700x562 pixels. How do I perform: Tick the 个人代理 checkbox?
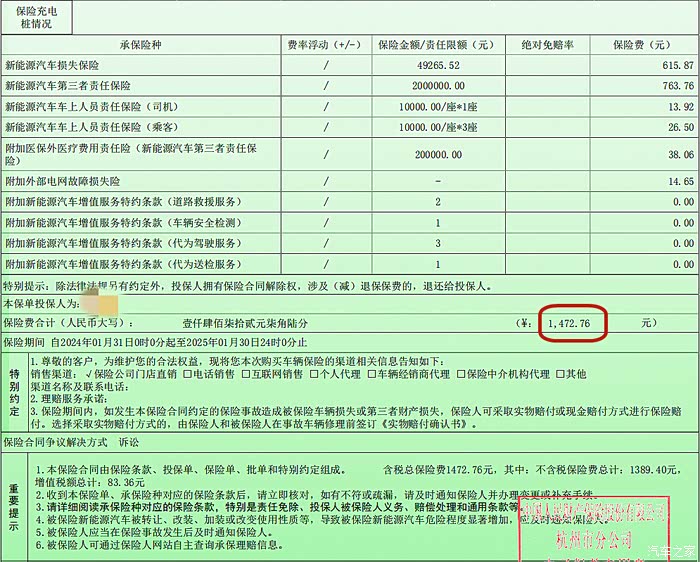[314, 374]
